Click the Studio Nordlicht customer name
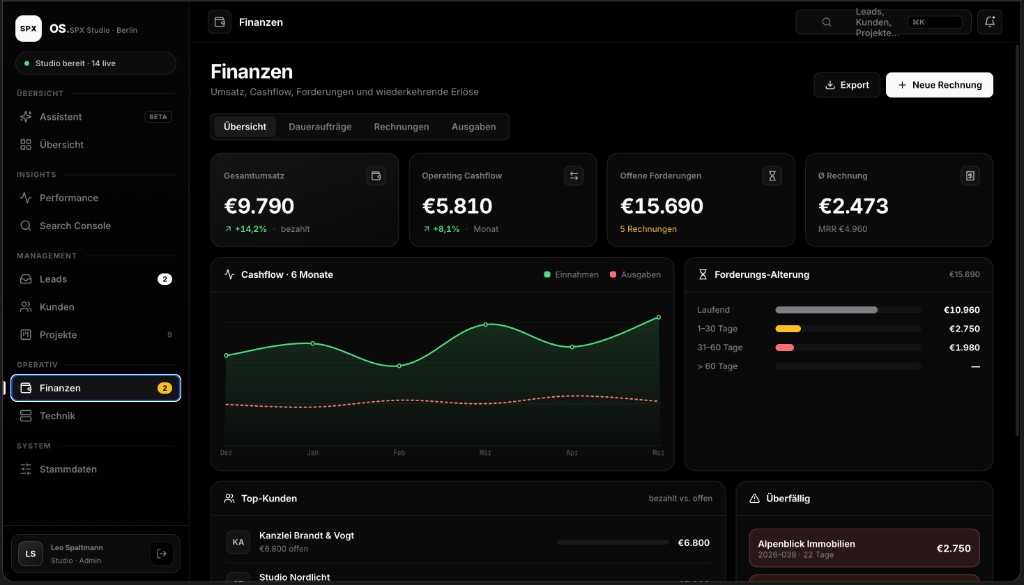1024x585 pixels. click(x=295, y=577)
